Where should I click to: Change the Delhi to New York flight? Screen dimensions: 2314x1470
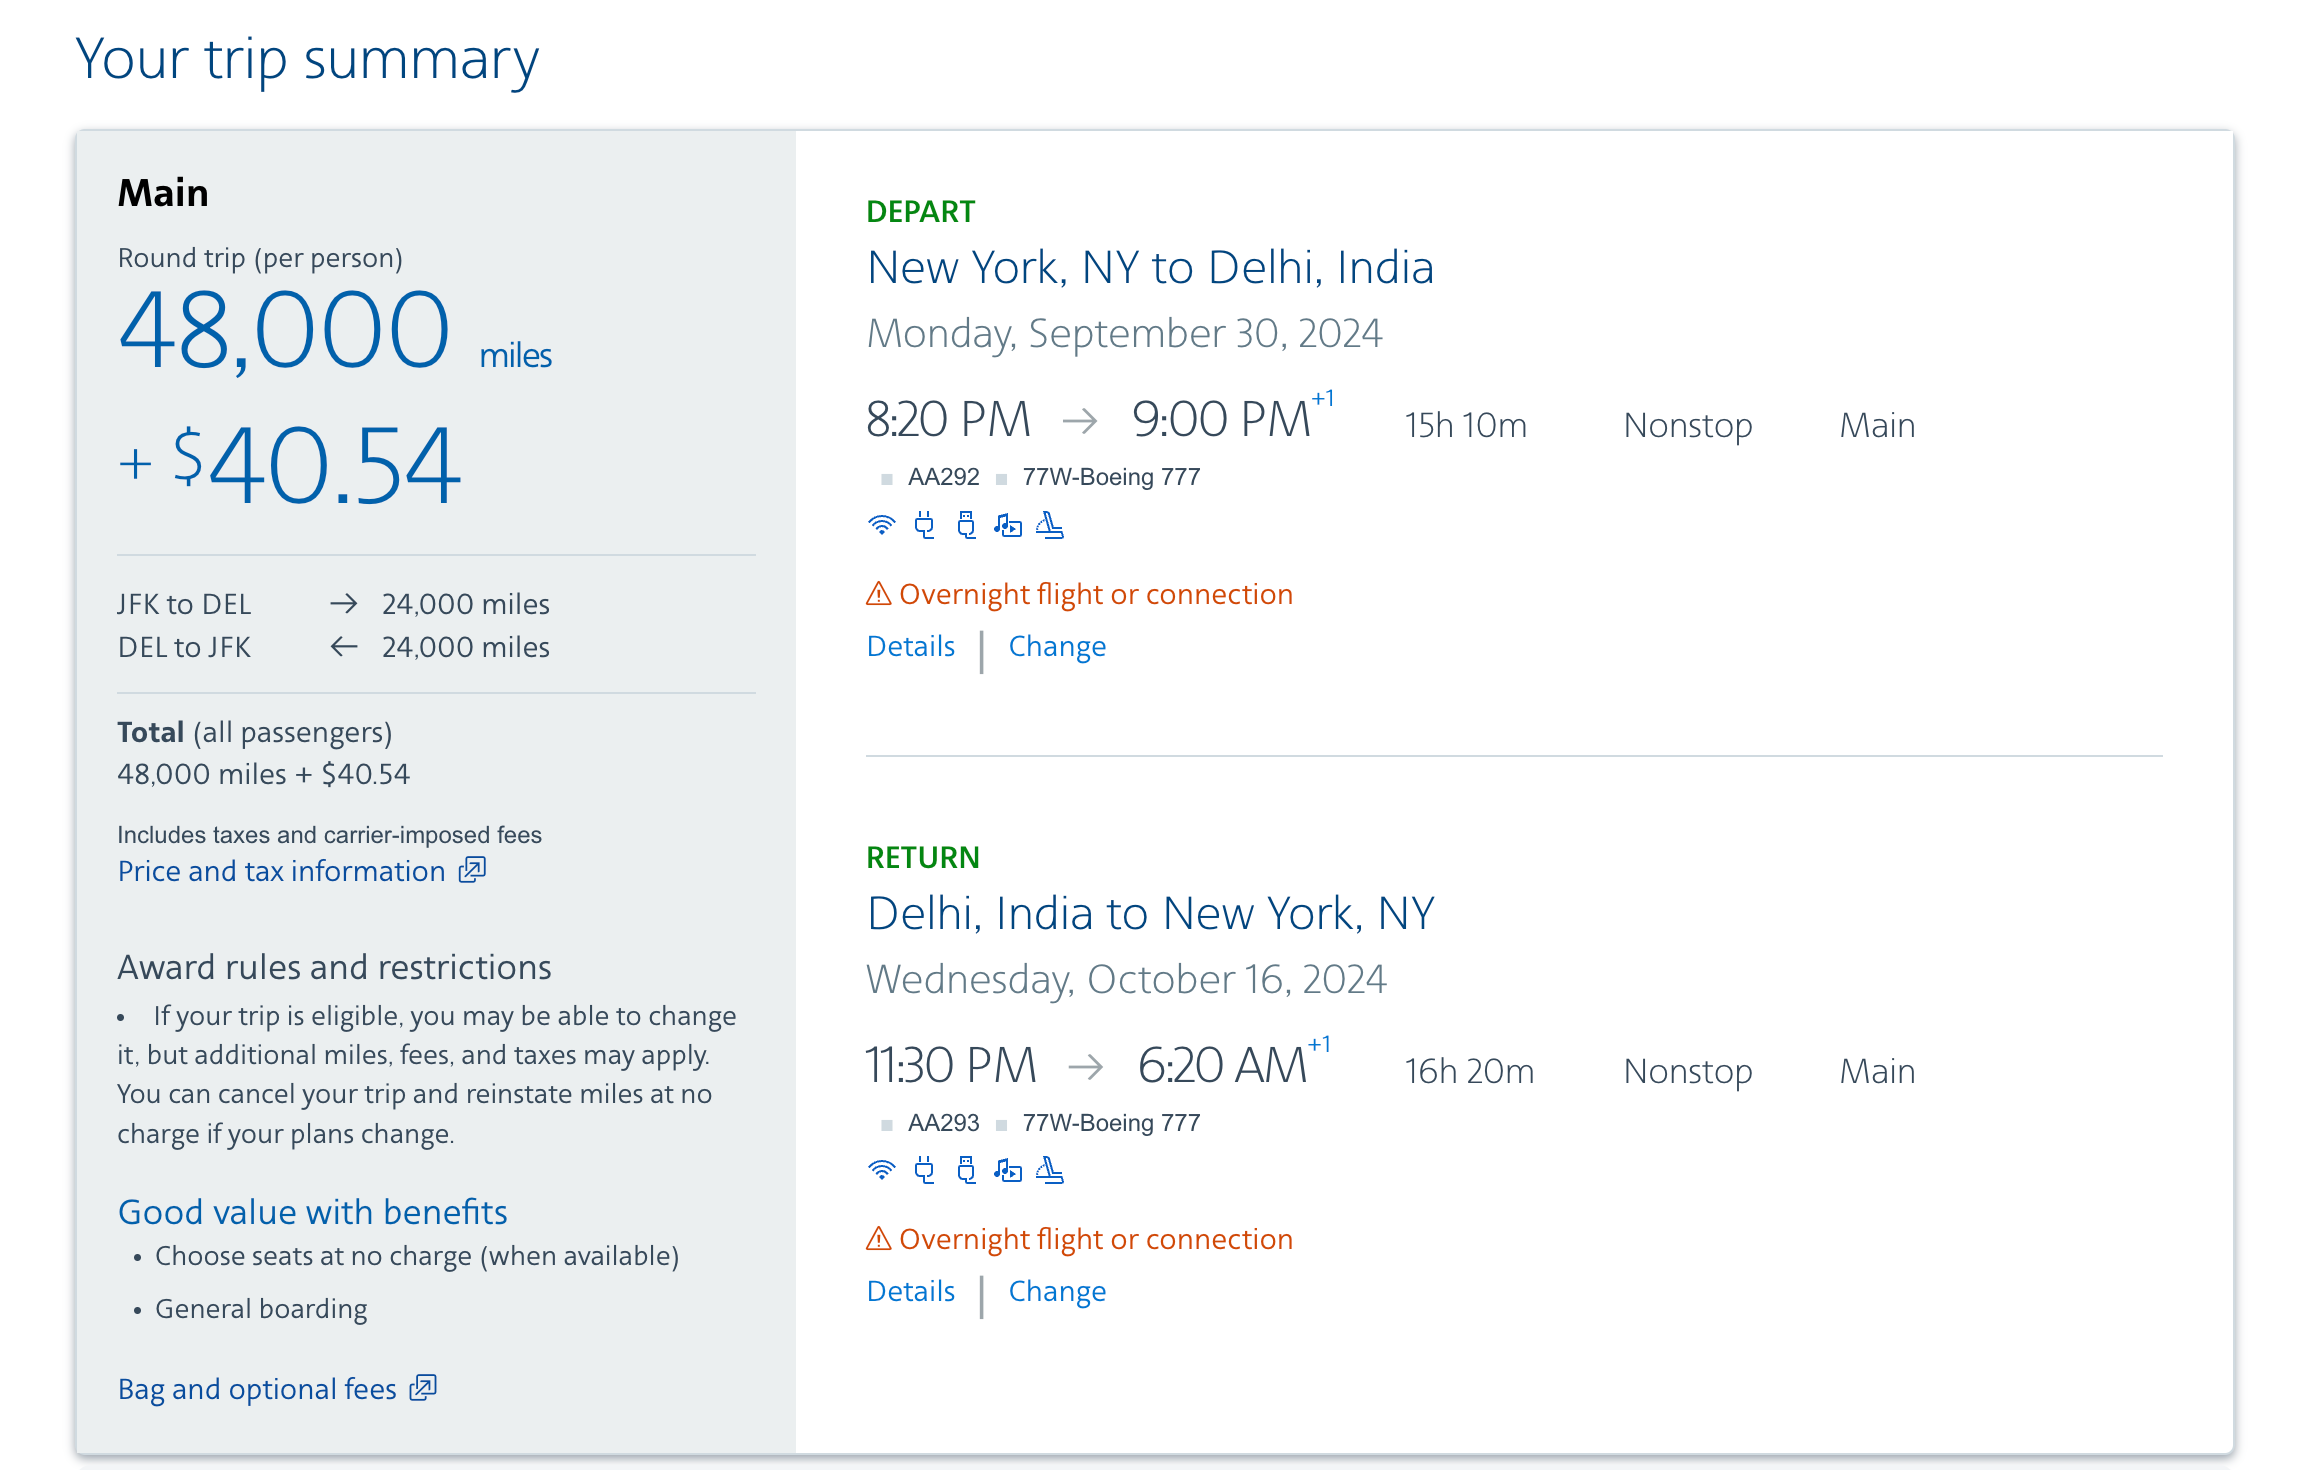point(1056,1291)
